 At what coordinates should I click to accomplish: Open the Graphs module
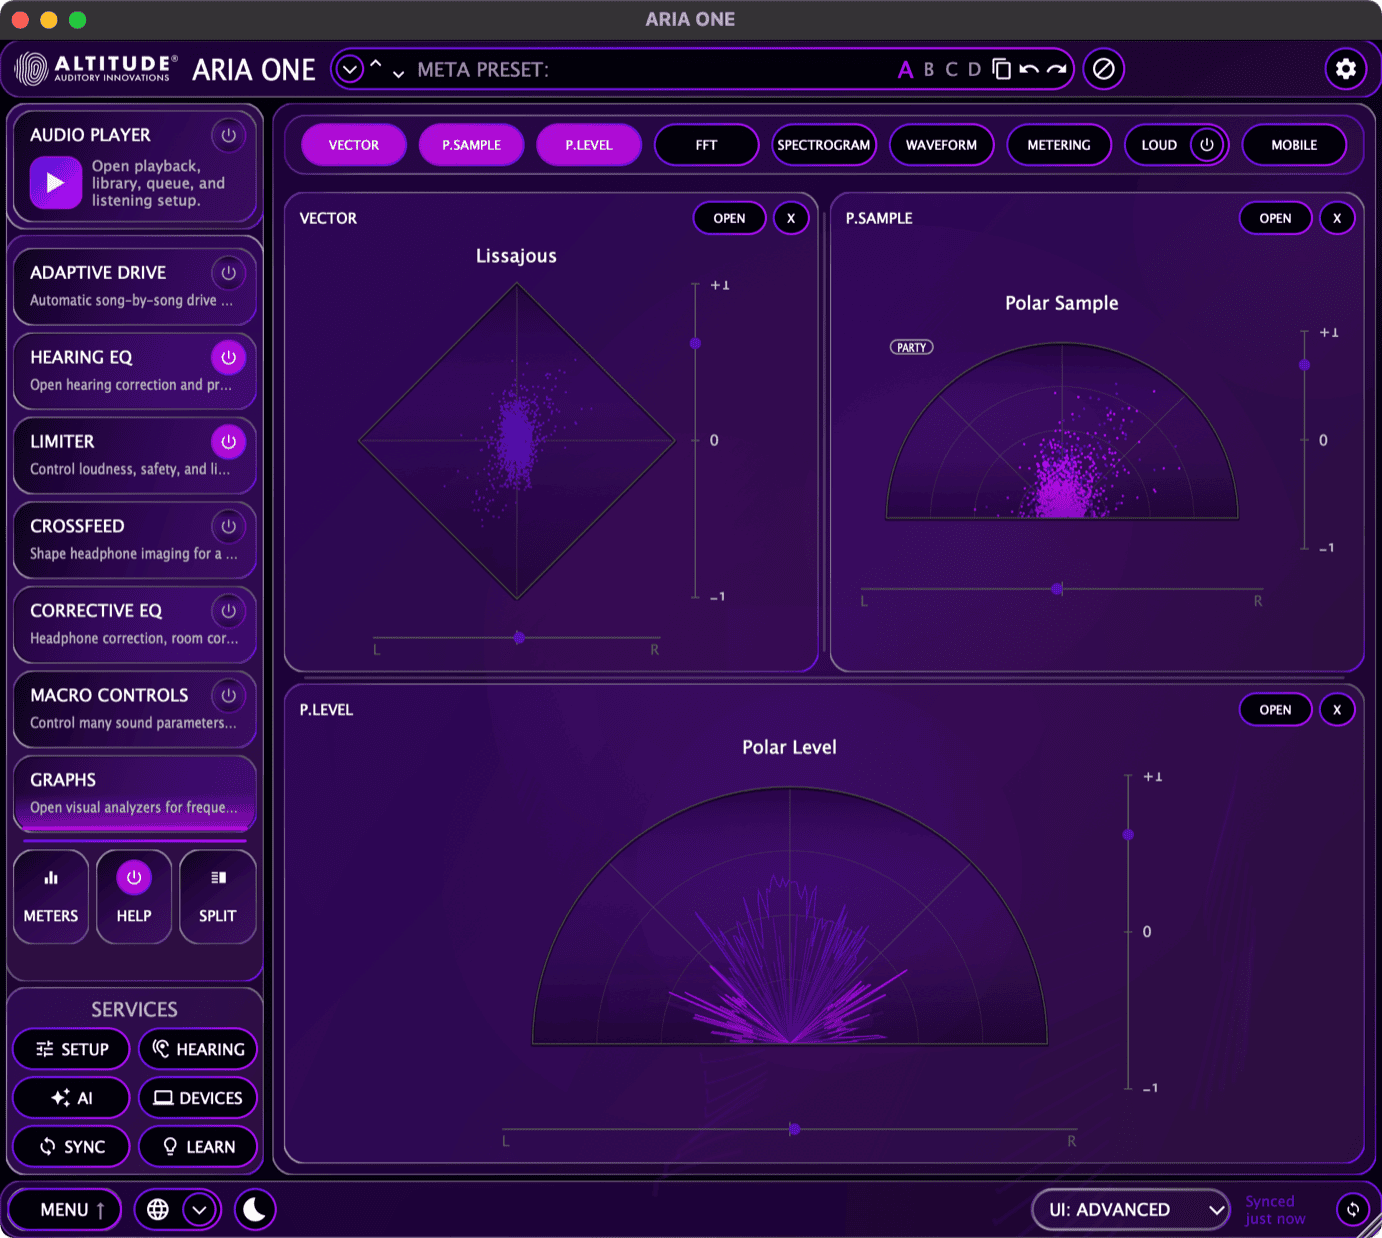135,793
